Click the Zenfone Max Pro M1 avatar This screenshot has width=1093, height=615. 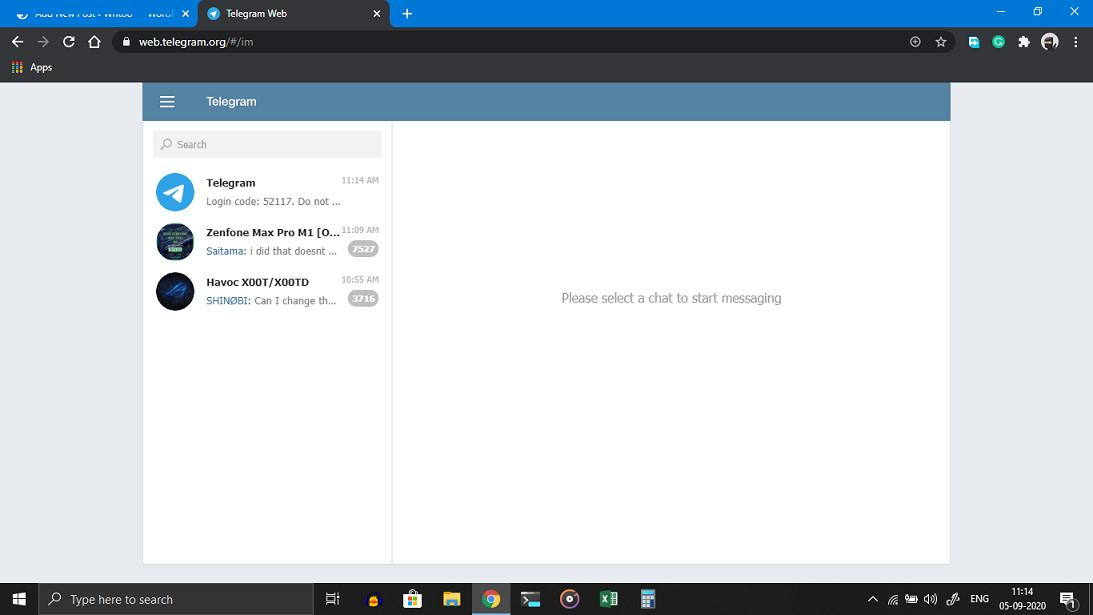(x=175, y=241)
